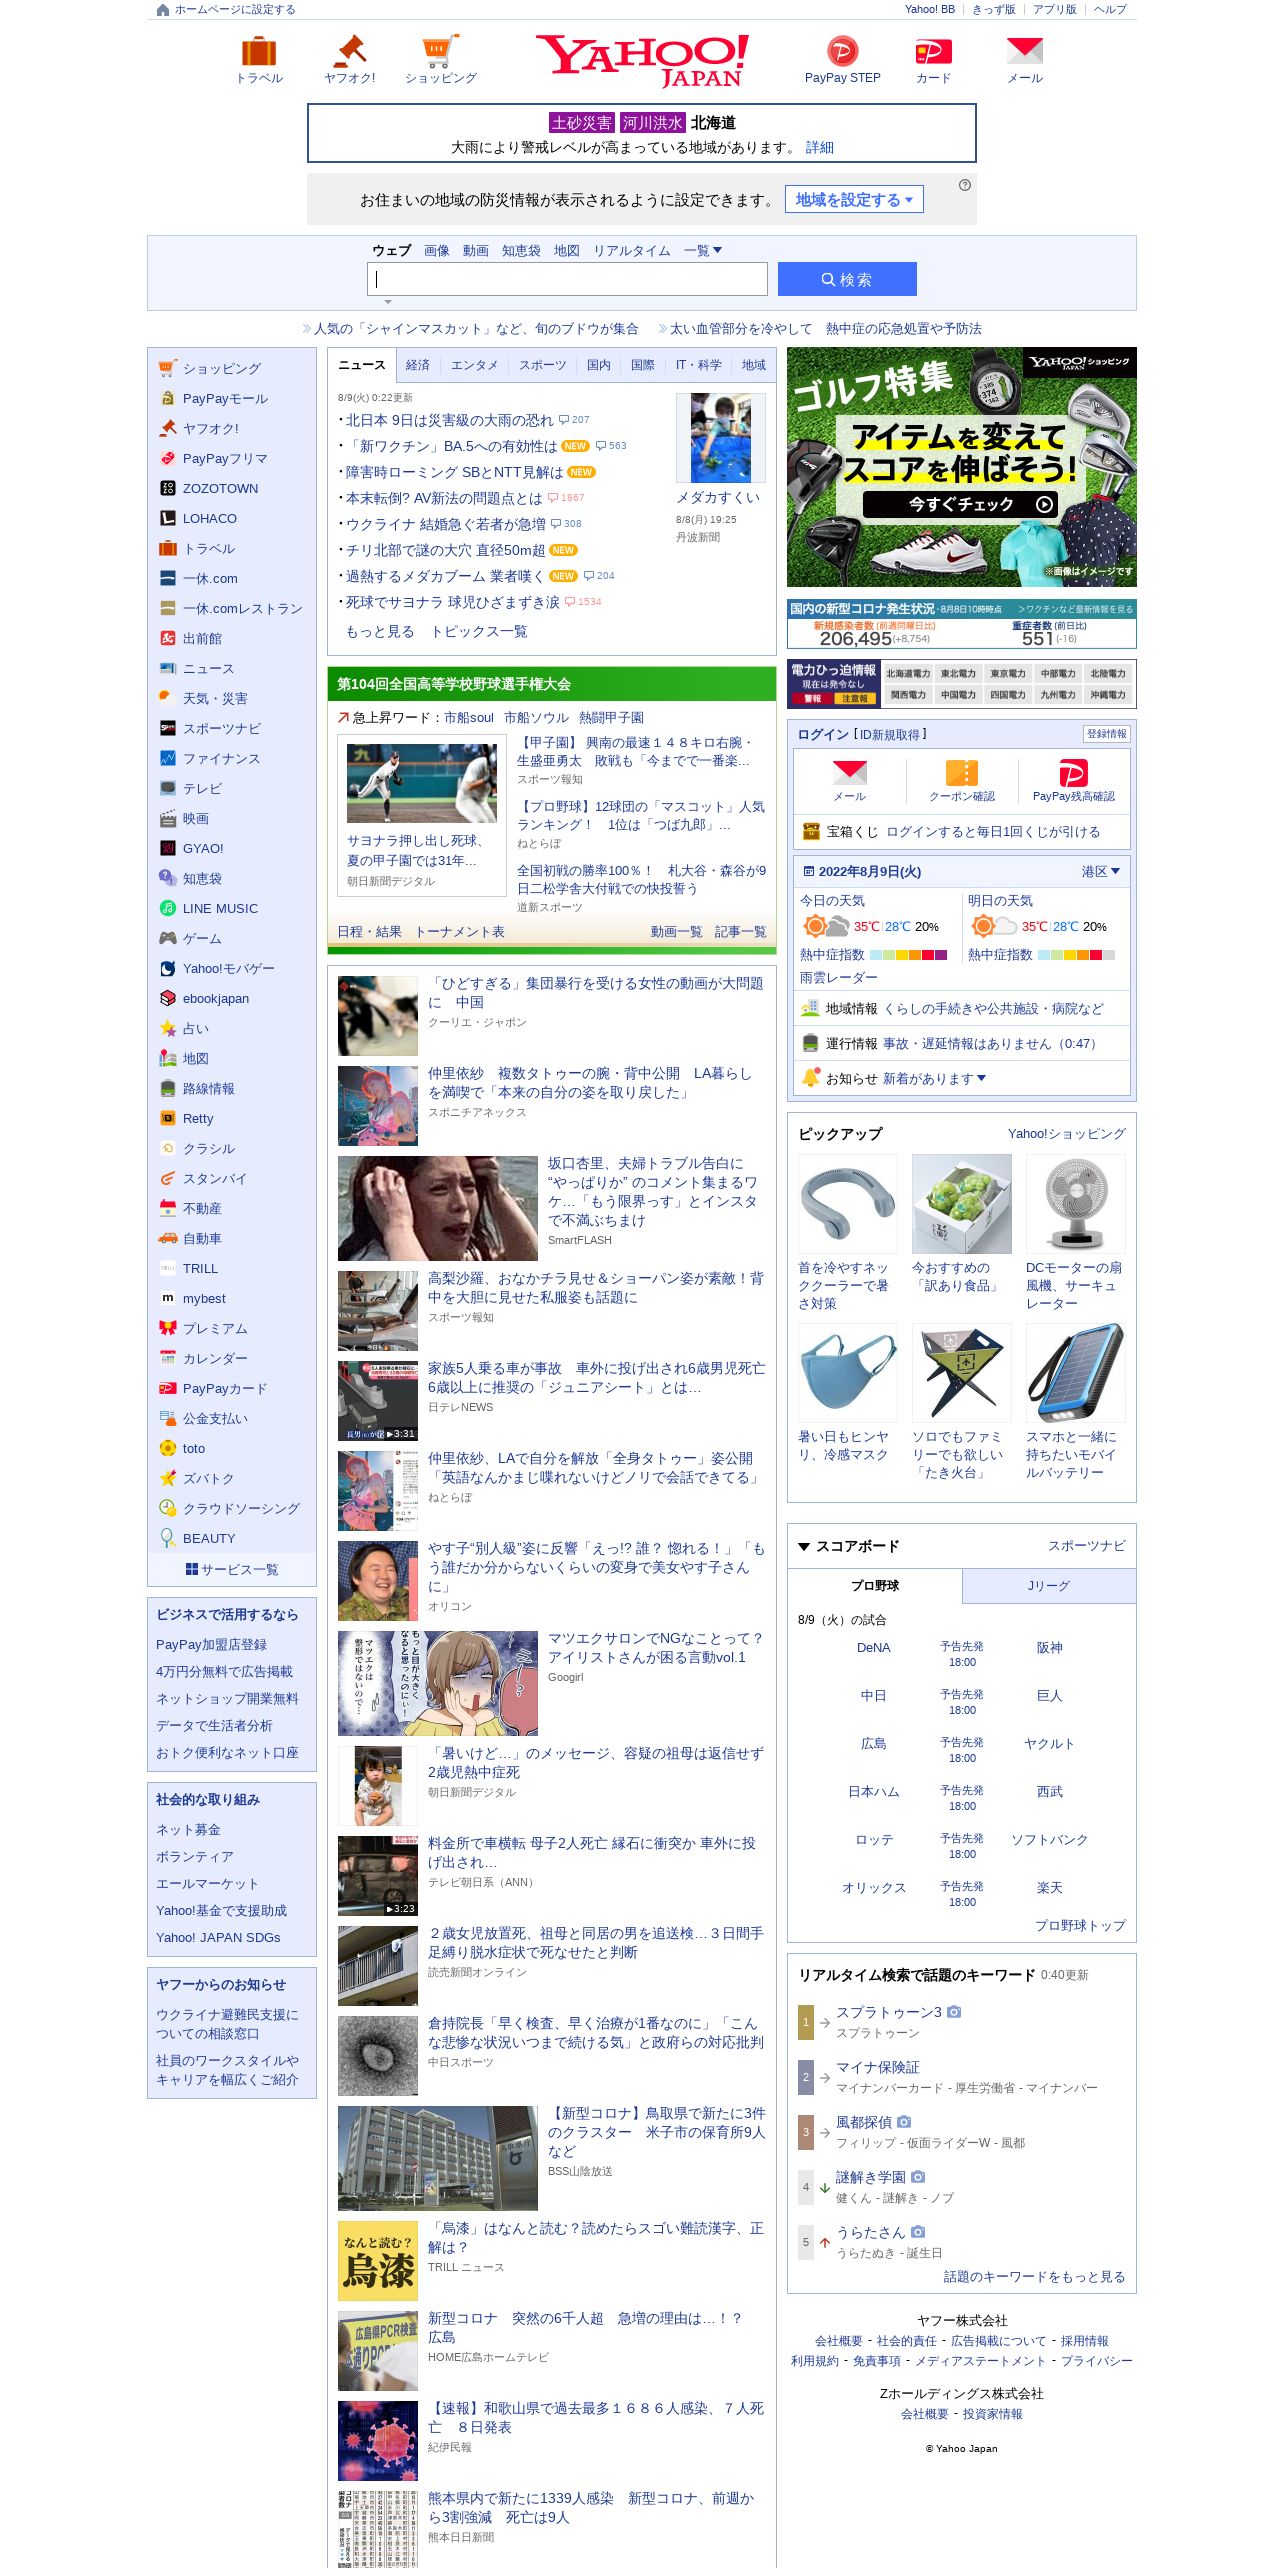Click the ゲーム controller sidebar icon
Viewport: 1284px width, 2568px height.
pyautogui.click(x=167, y=938)
